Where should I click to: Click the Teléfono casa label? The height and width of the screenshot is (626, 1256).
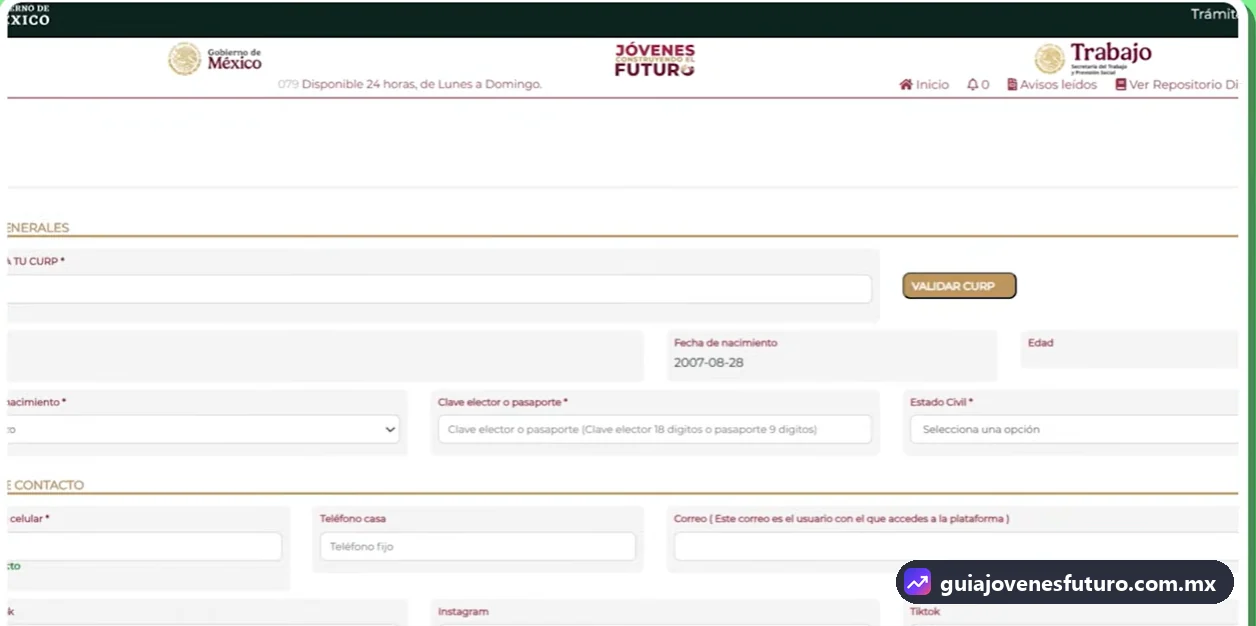353,518
